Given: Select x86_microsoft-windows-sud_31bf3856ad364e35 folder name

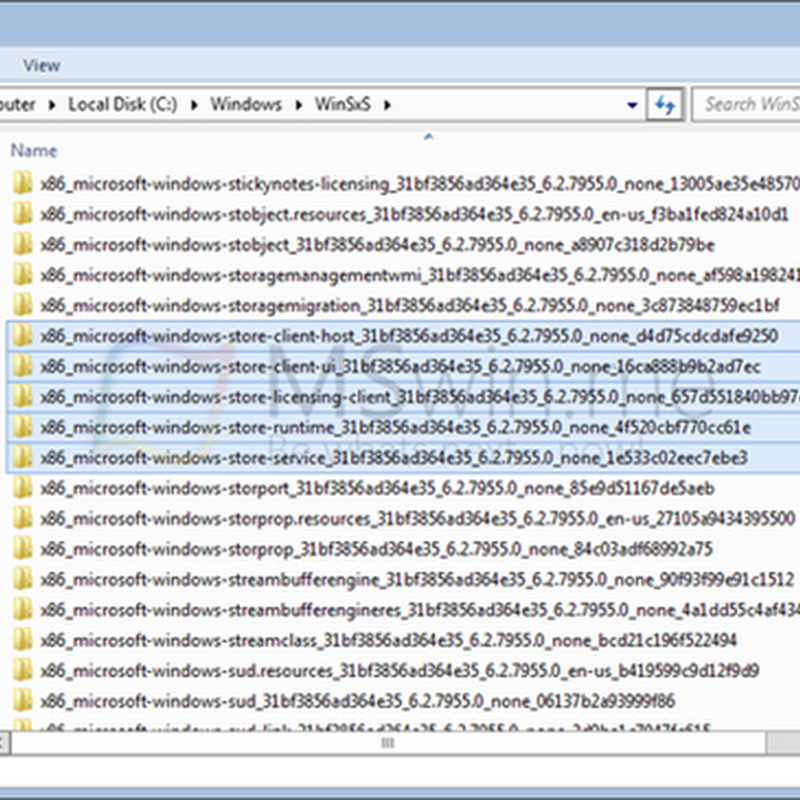Looking at the screenshot, I should (358, 701).
